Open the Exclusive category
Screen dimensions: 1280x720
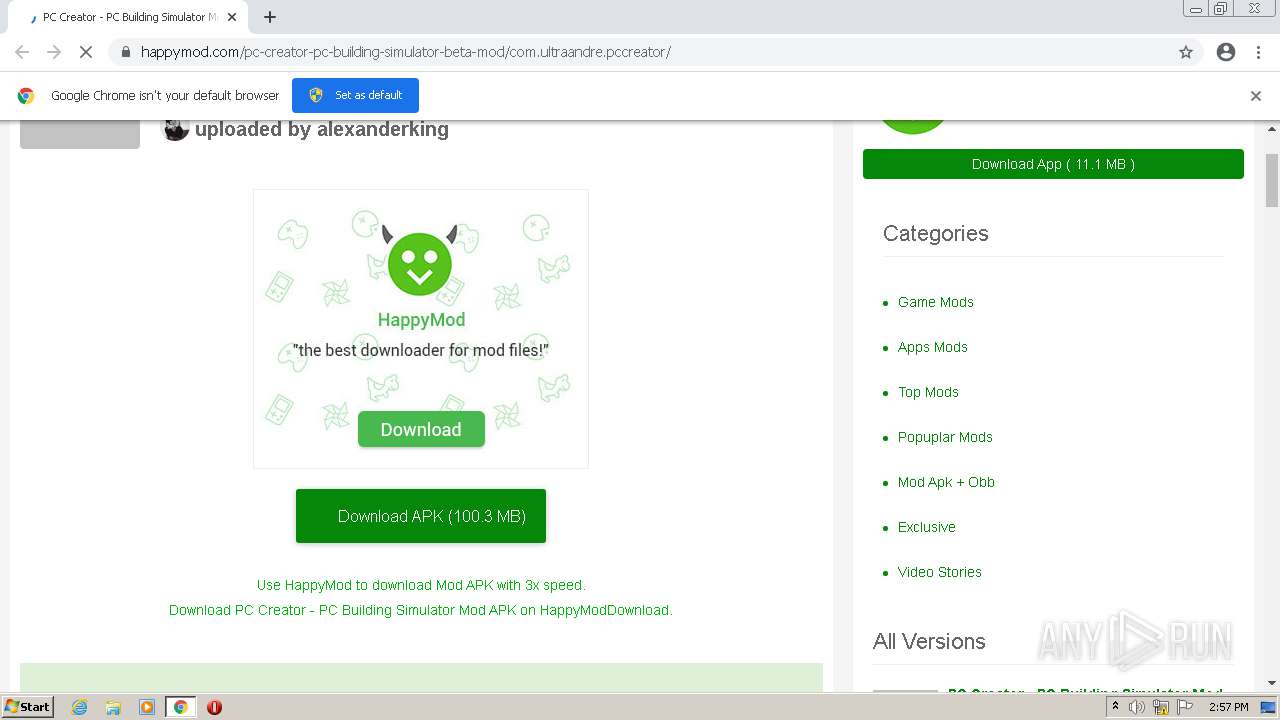point(926,527)
